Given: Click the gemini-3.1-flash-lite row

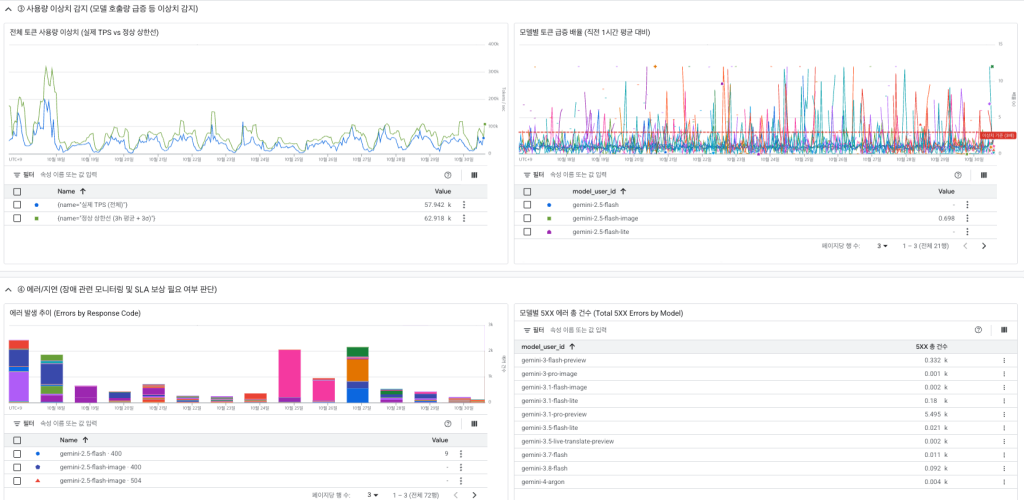Looking at the screenshot, I should tap(765, 400).
